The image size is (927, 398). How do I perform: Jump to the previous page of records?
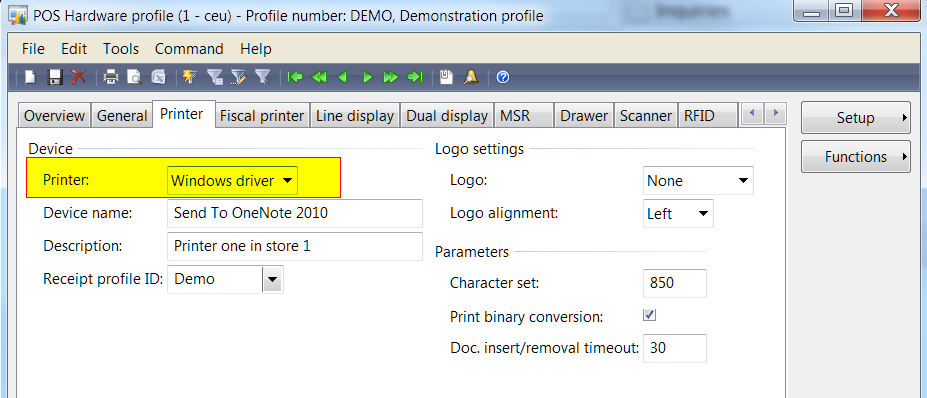[319, 77]
